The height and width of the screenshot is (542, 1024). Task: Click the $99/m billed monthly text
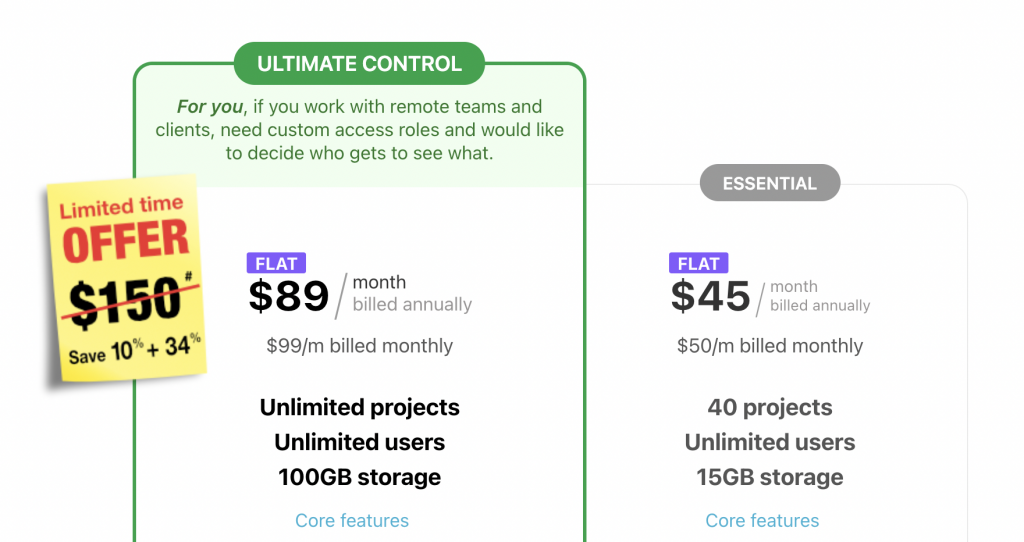[359, 345]
